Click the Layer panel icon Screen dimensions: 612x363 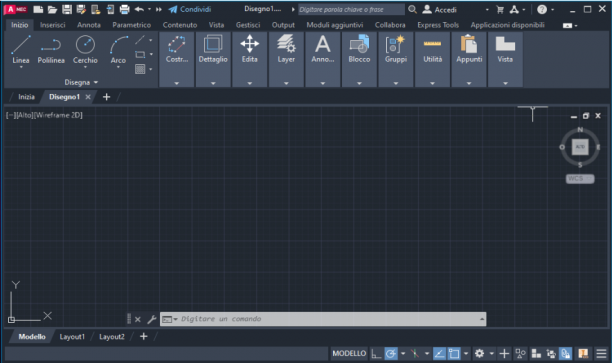[286, 44]
